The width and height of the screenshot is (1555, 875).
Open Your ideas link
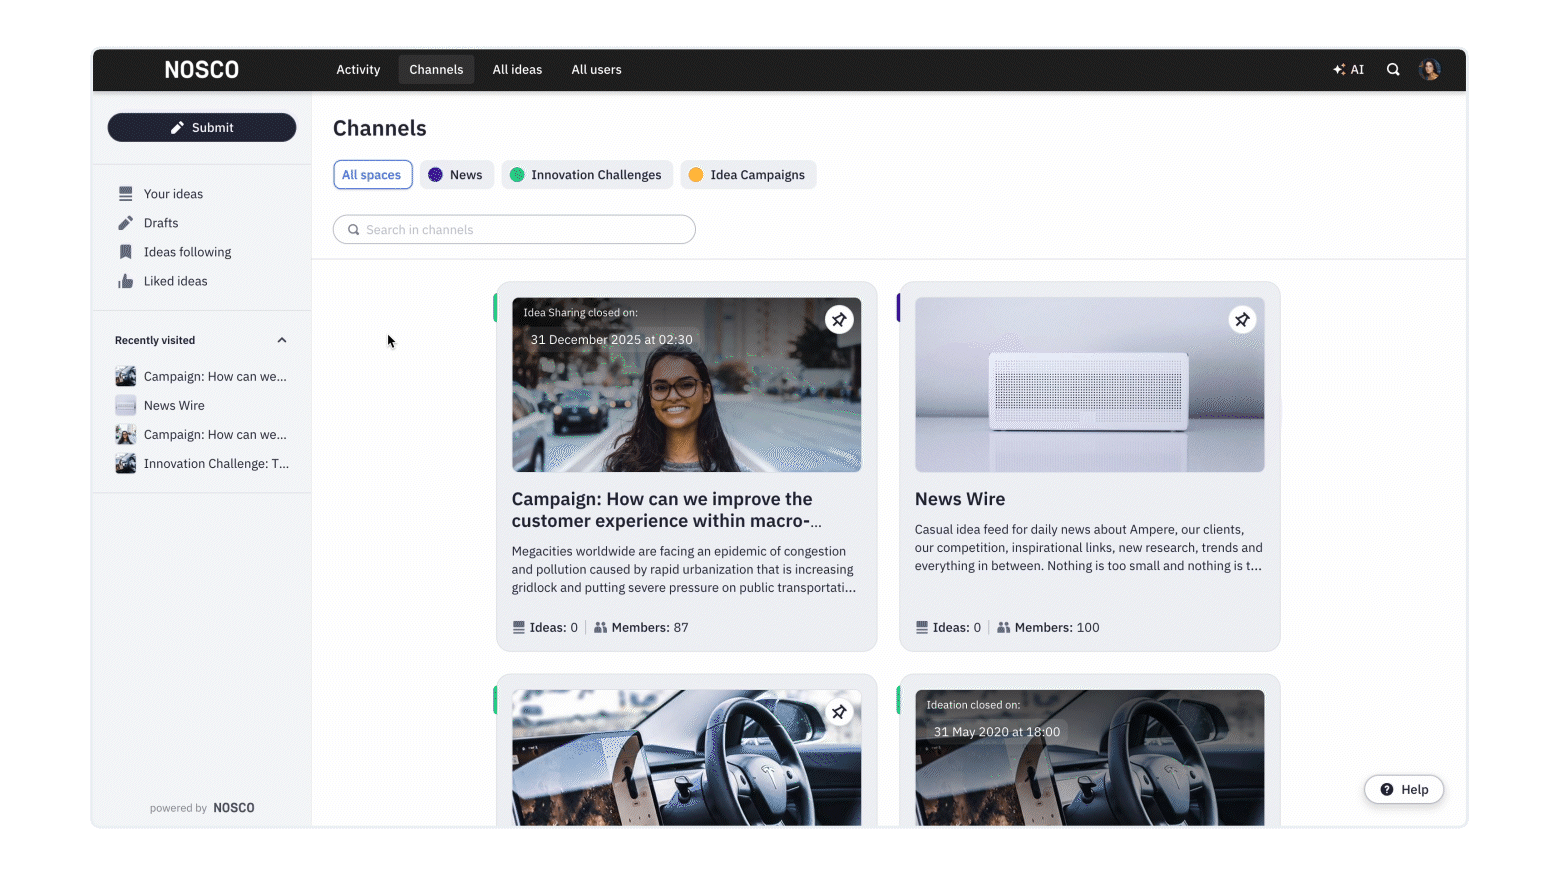173,194
